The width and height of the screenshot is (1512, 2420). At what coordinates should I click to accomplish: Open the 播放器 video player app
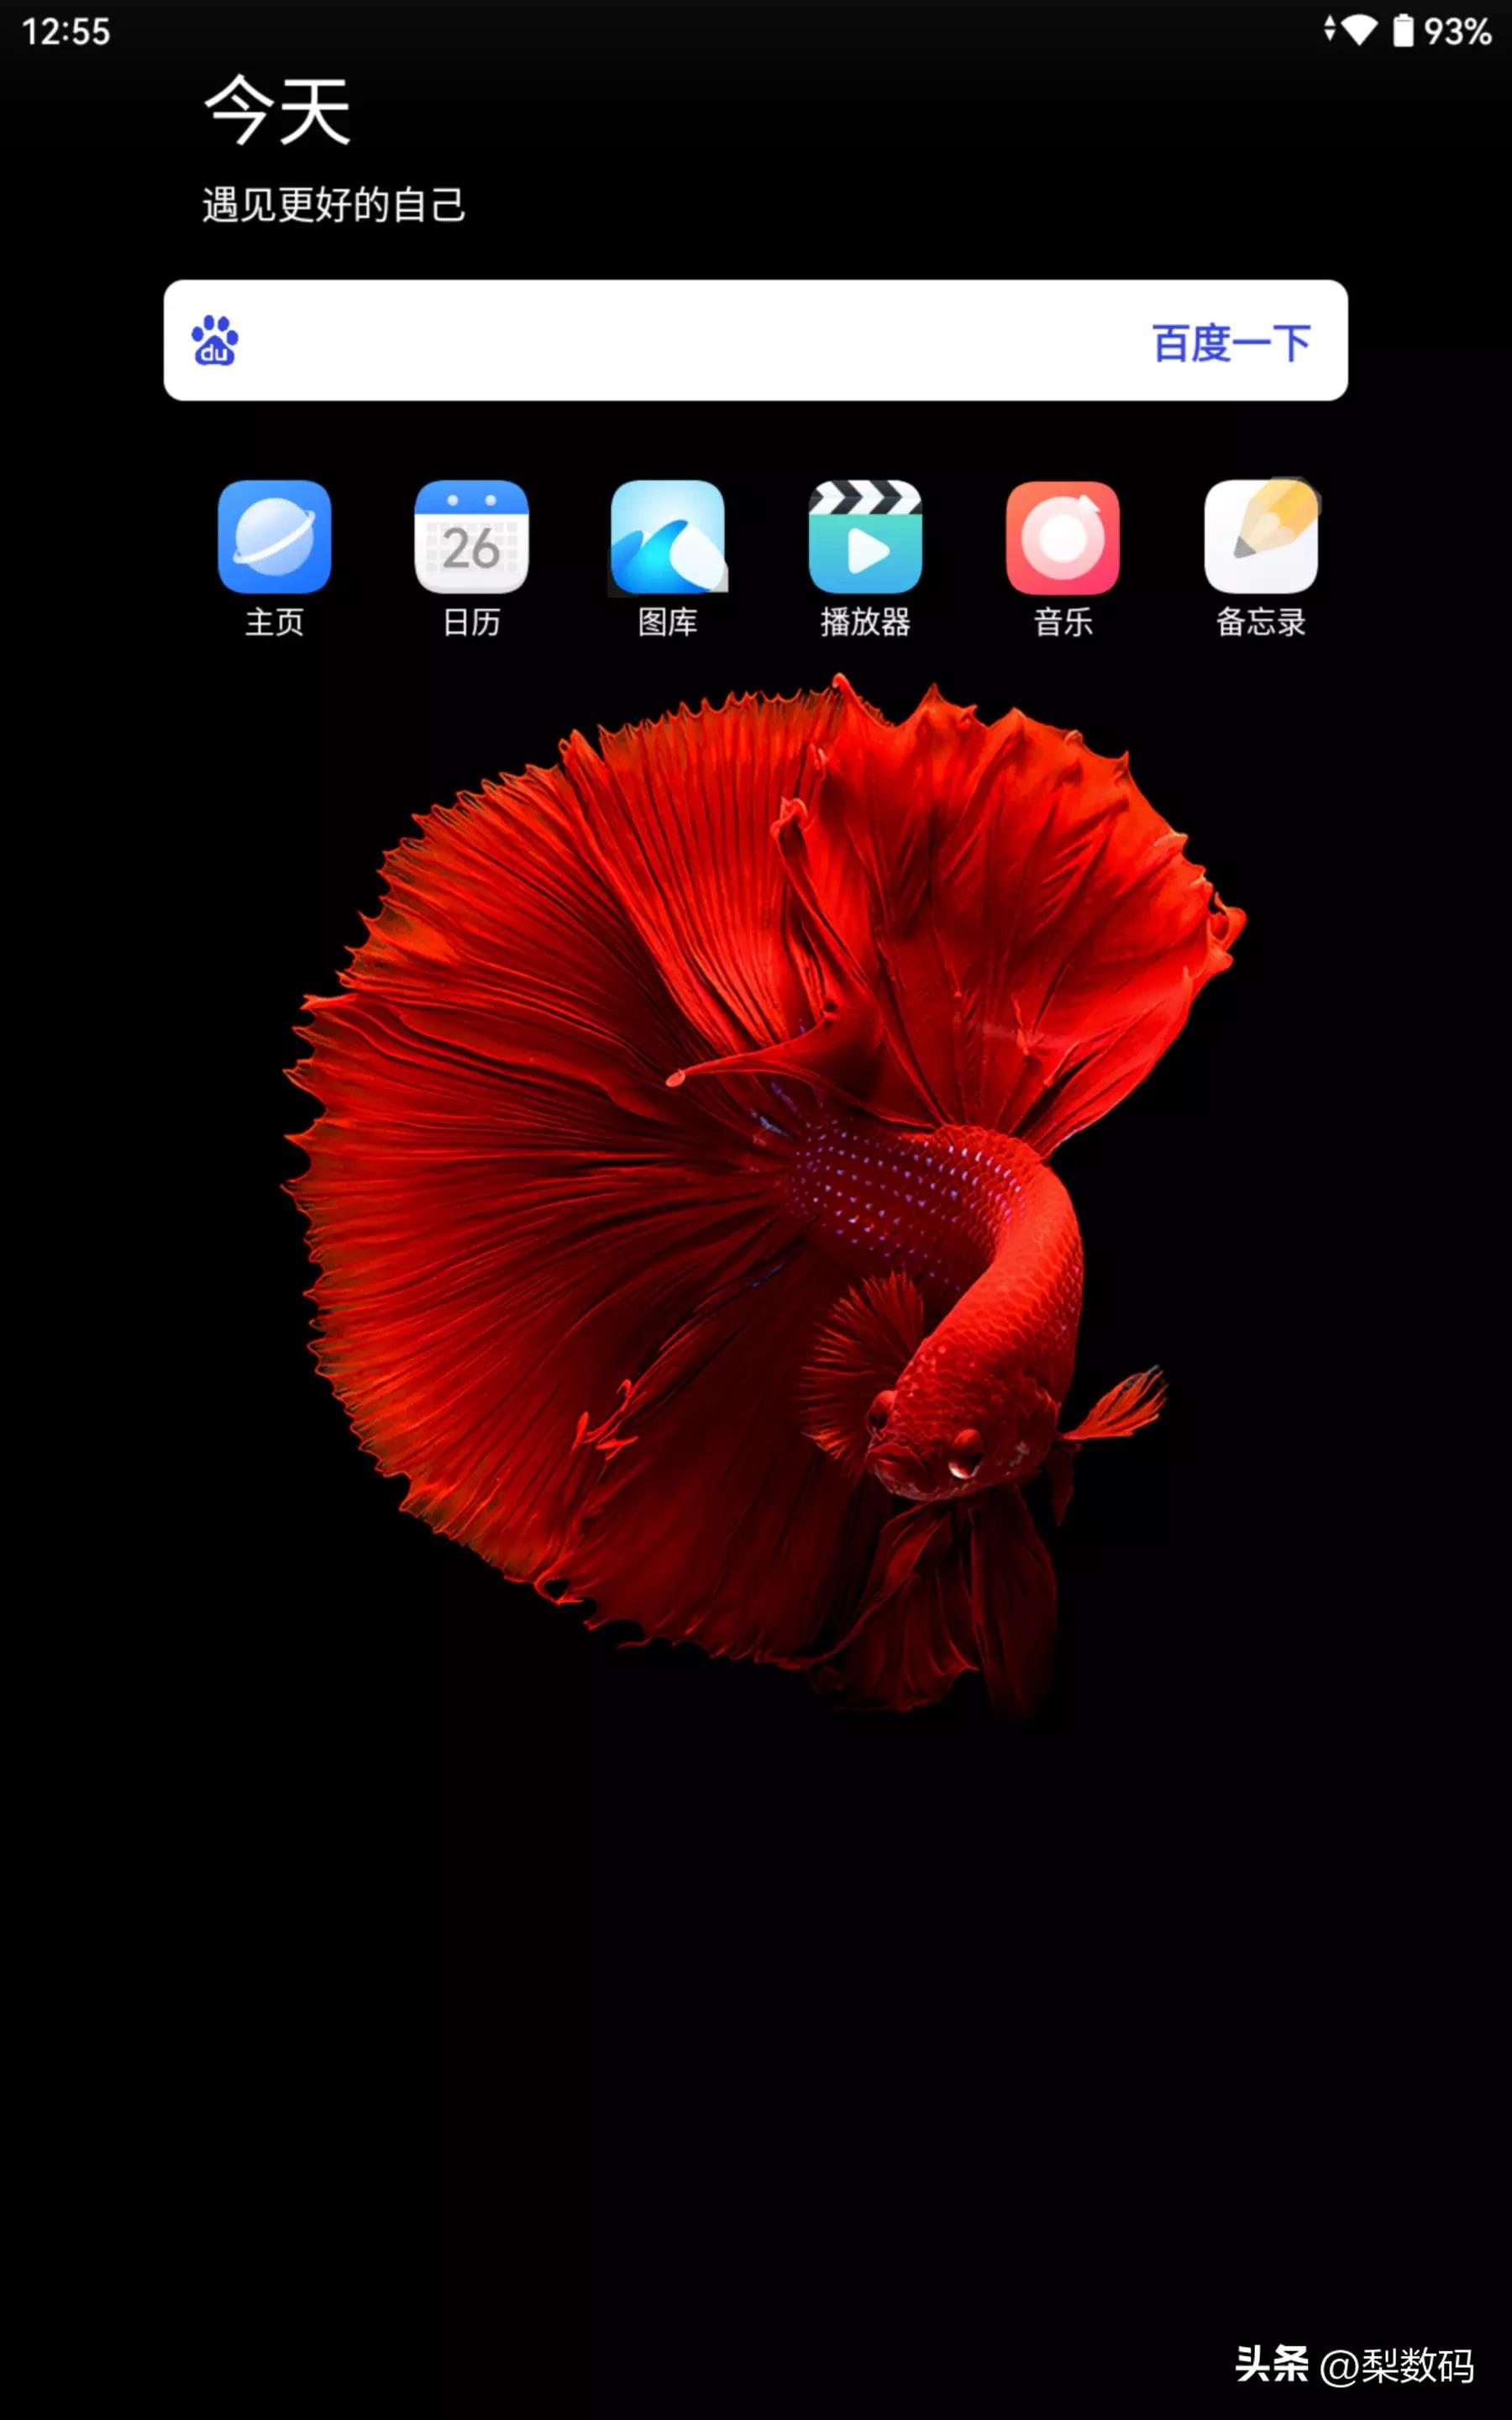pos(865,537)
